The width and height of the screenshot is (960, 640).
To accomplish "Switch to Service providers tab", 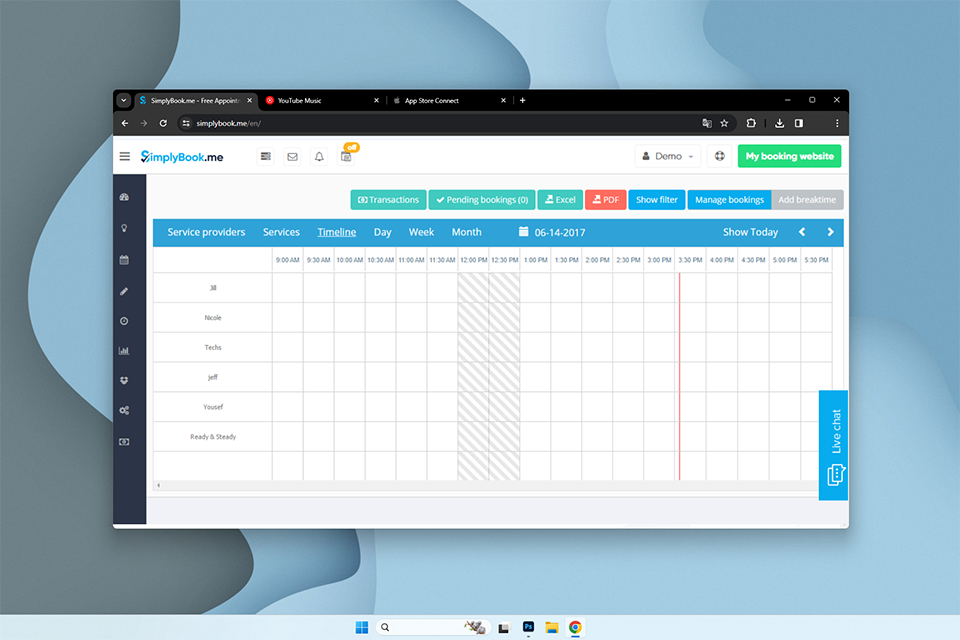I will pyautogui.click(x=206, y=232).
